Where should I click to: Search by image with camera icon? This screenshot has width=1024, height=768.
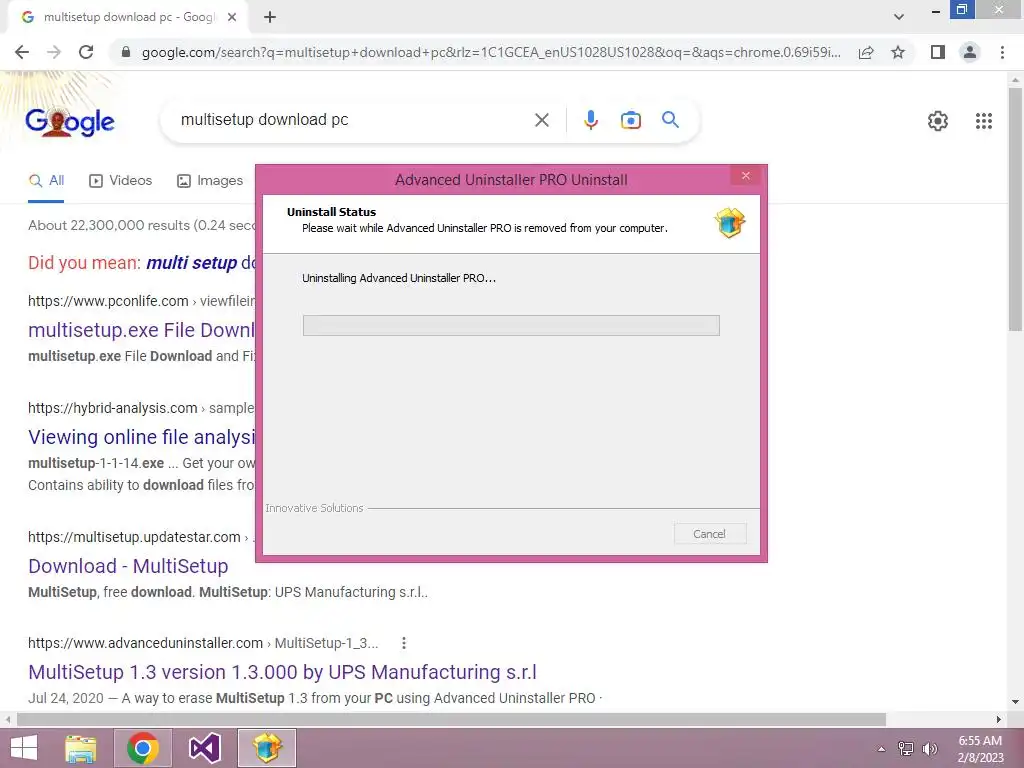click(x=630, y=120)
